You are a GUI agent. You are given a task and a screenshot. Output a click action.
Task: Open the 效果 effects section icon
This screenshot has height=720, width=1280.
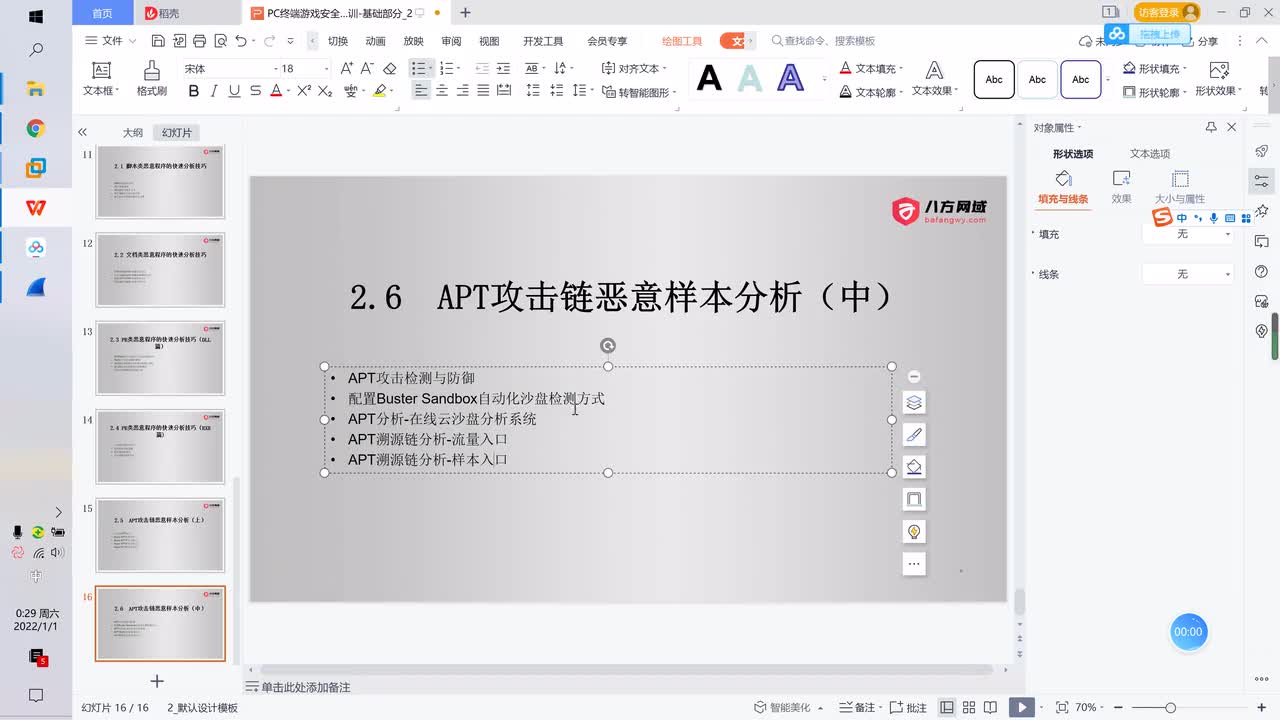(x=1121, y=186)
